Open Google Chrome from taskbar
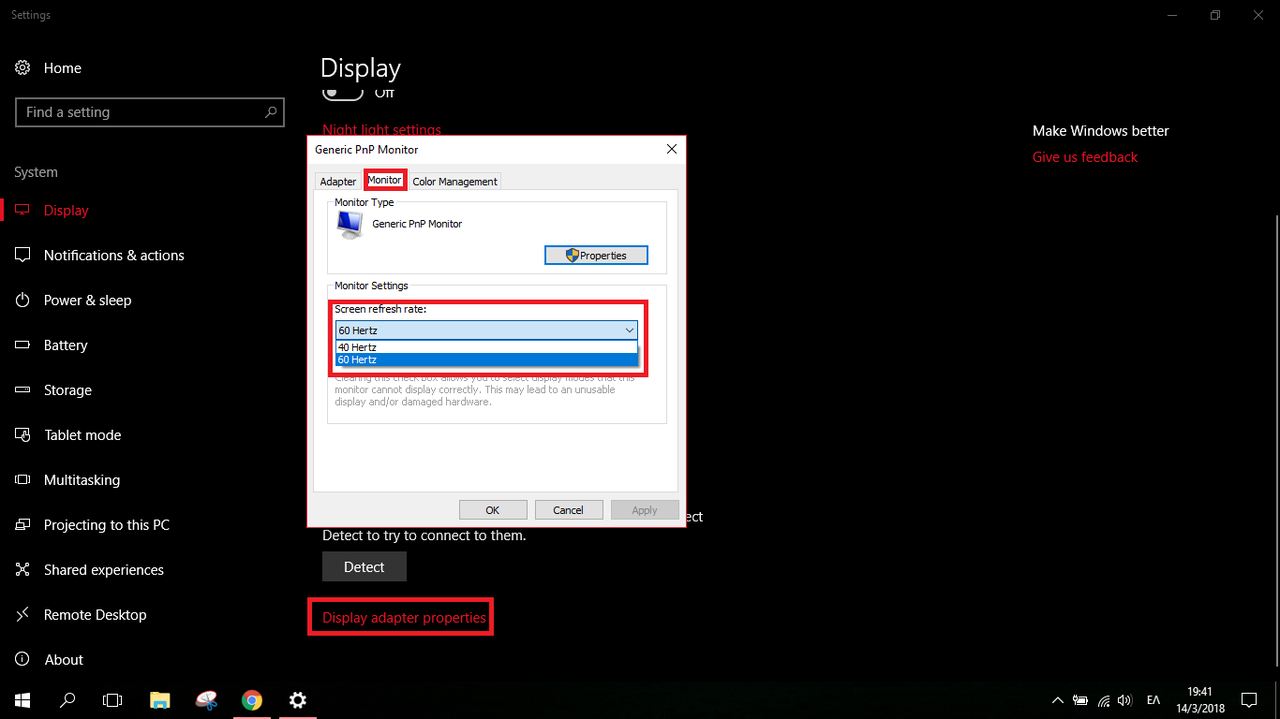Image resolution: width=1280 pixels, height=719 pixels. click(252, 700)
